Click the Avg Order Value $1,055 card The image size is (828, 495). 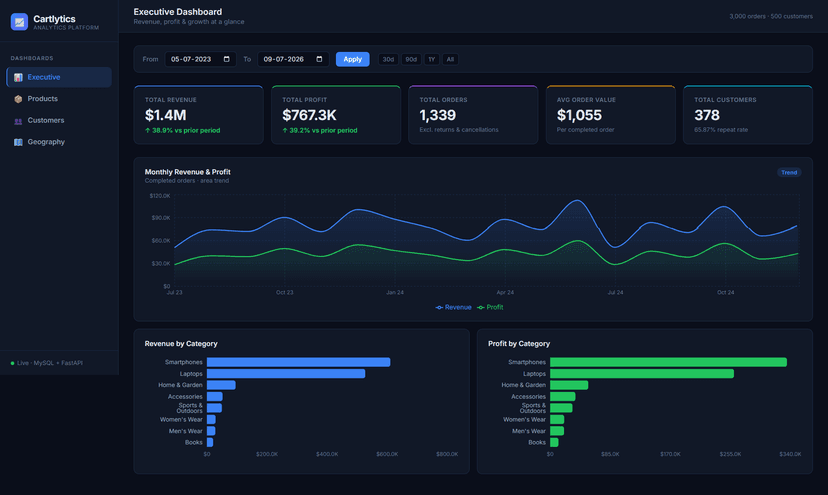tap(610, 115)
